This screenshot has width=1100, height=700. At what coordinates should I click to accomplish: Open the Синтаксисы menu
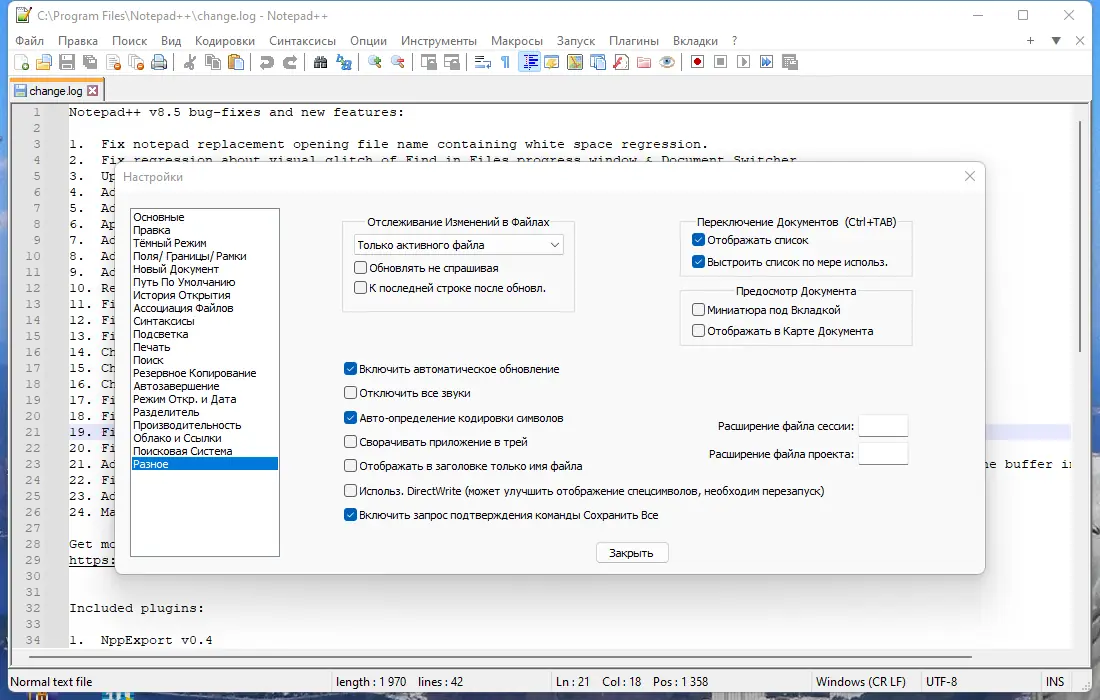click(x=302, y=41)
